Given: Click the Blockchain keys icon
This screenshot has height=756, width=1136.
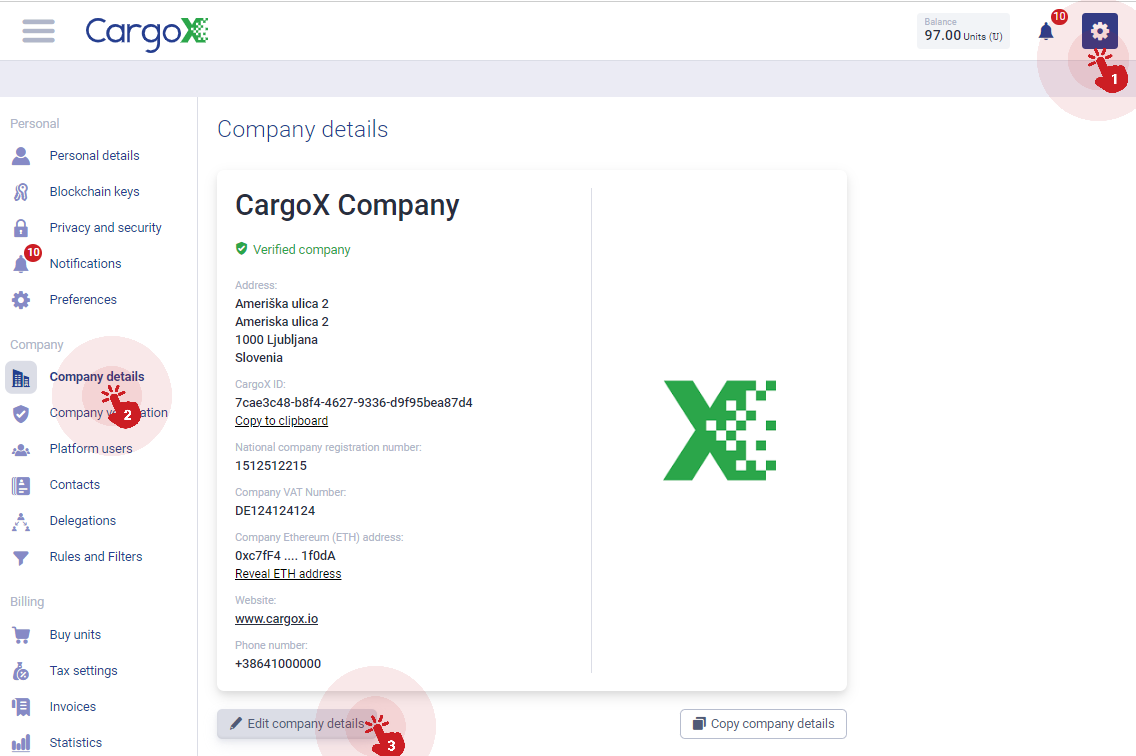Looking at the screenshot, I should pos(21,192).
